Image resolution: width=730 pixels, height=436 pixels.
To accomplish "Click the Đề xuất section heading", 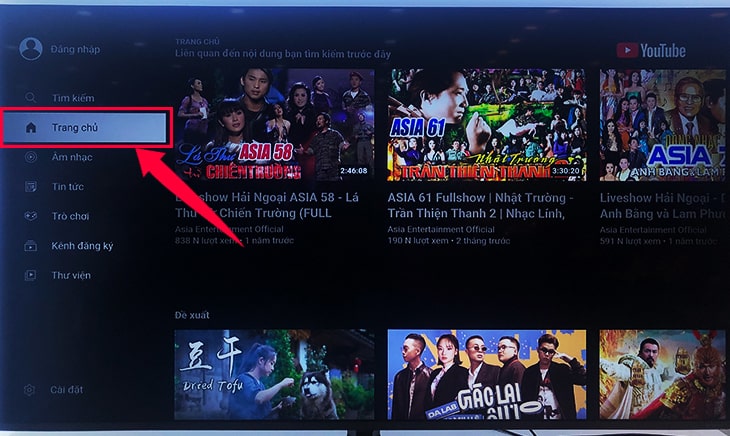I will [x=192, y=315].
